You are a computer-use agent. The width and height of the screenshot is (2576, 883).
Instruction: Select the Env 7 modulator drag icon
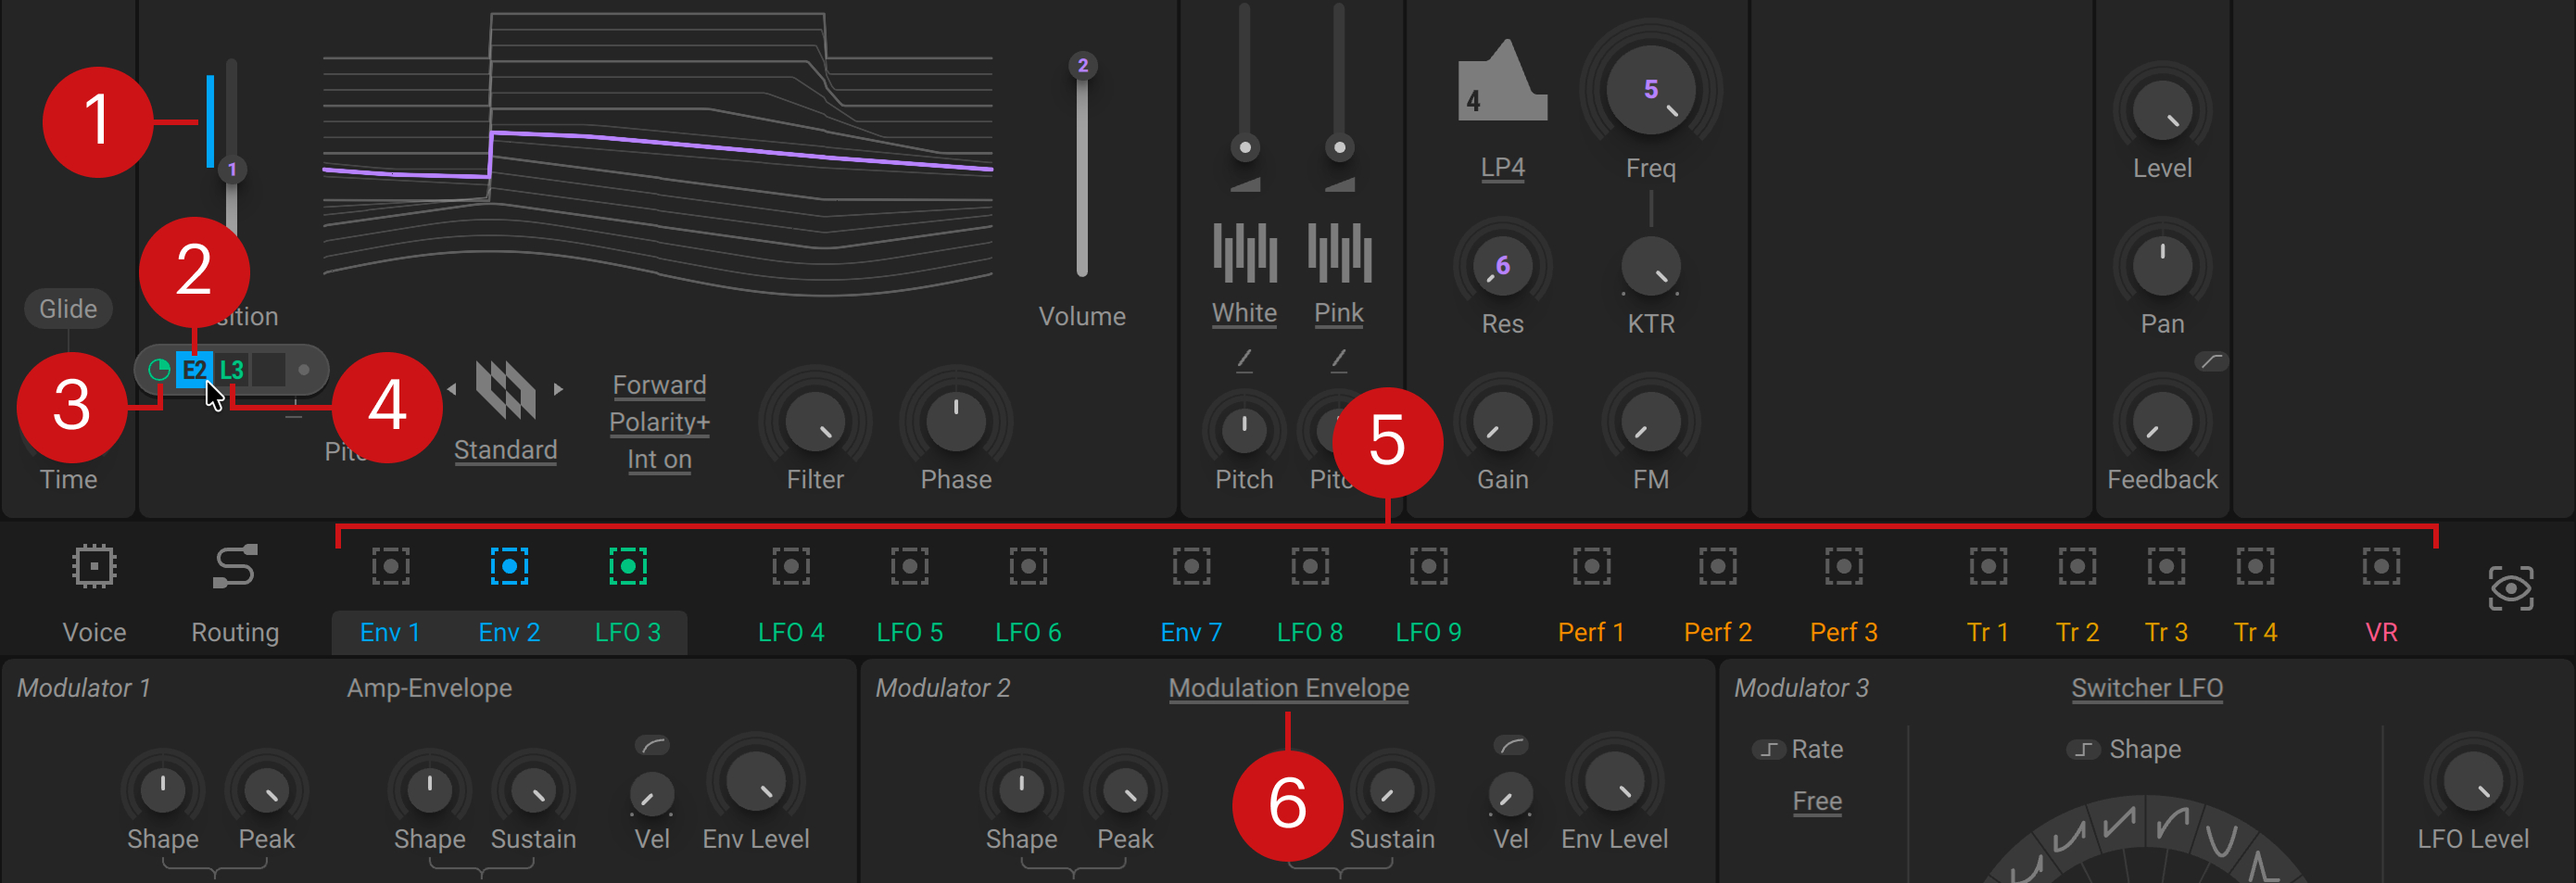(x=1191, y=566)
